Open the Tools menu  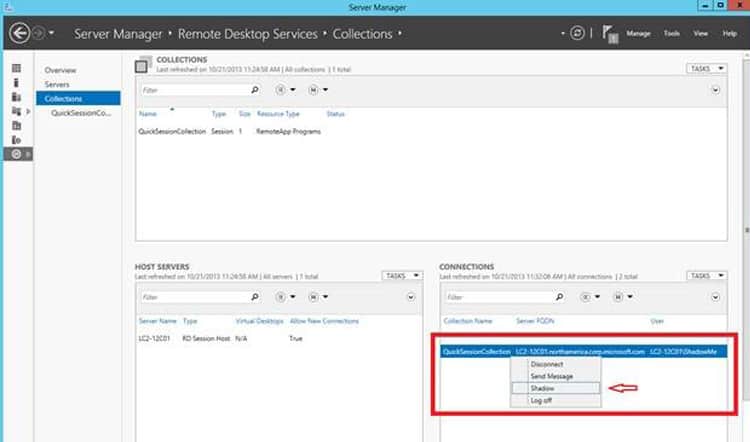point(672,33)
